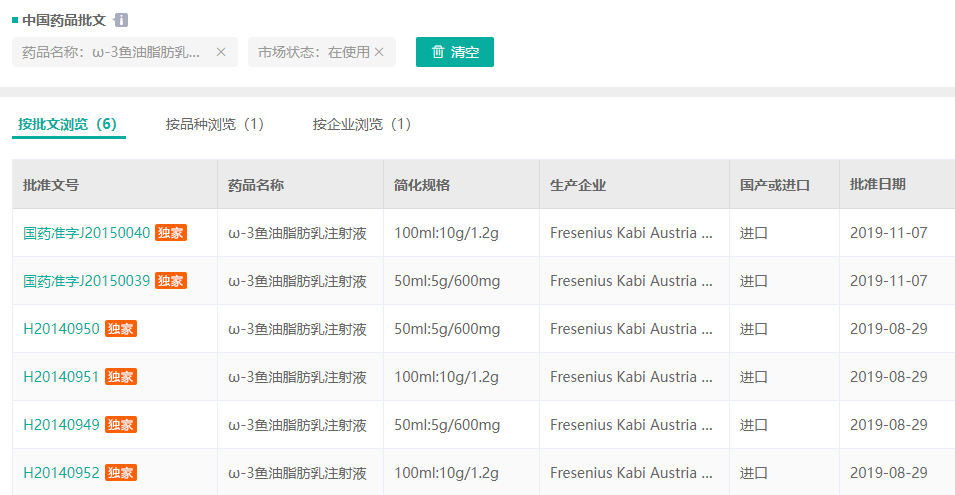955x495 pixels.
Task: Click the 独家 badge next to 国药准字J20150040
Action: click(x=171, y=233)
